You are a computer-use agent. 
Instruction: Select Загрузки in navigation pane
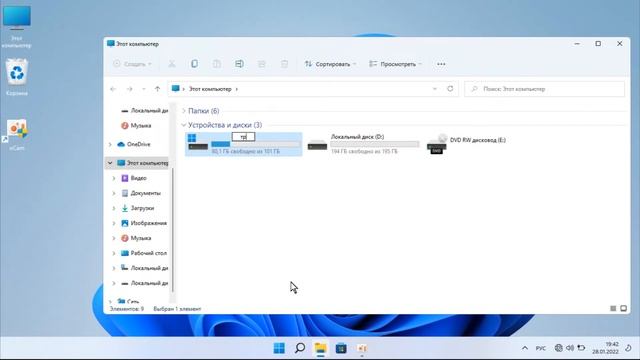coord(138,208)
